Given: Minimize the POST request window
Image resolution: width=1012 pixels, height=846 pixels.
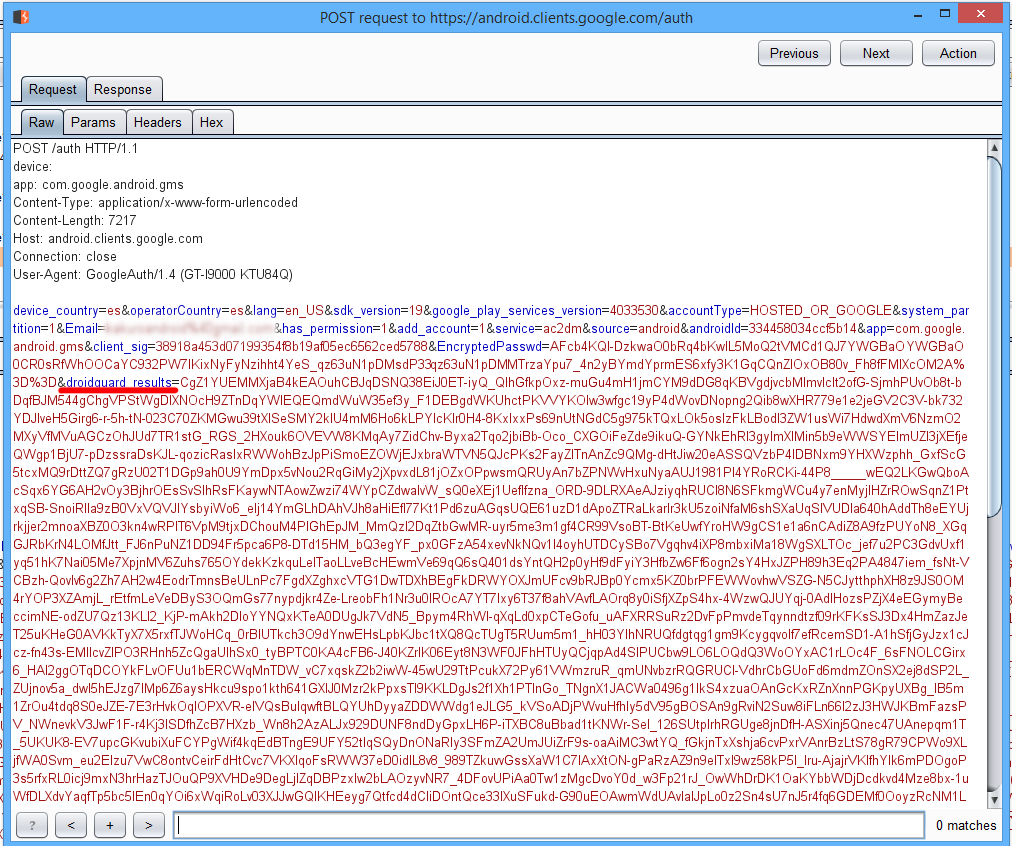Looking at the screenshot, I should click(918, 14).
